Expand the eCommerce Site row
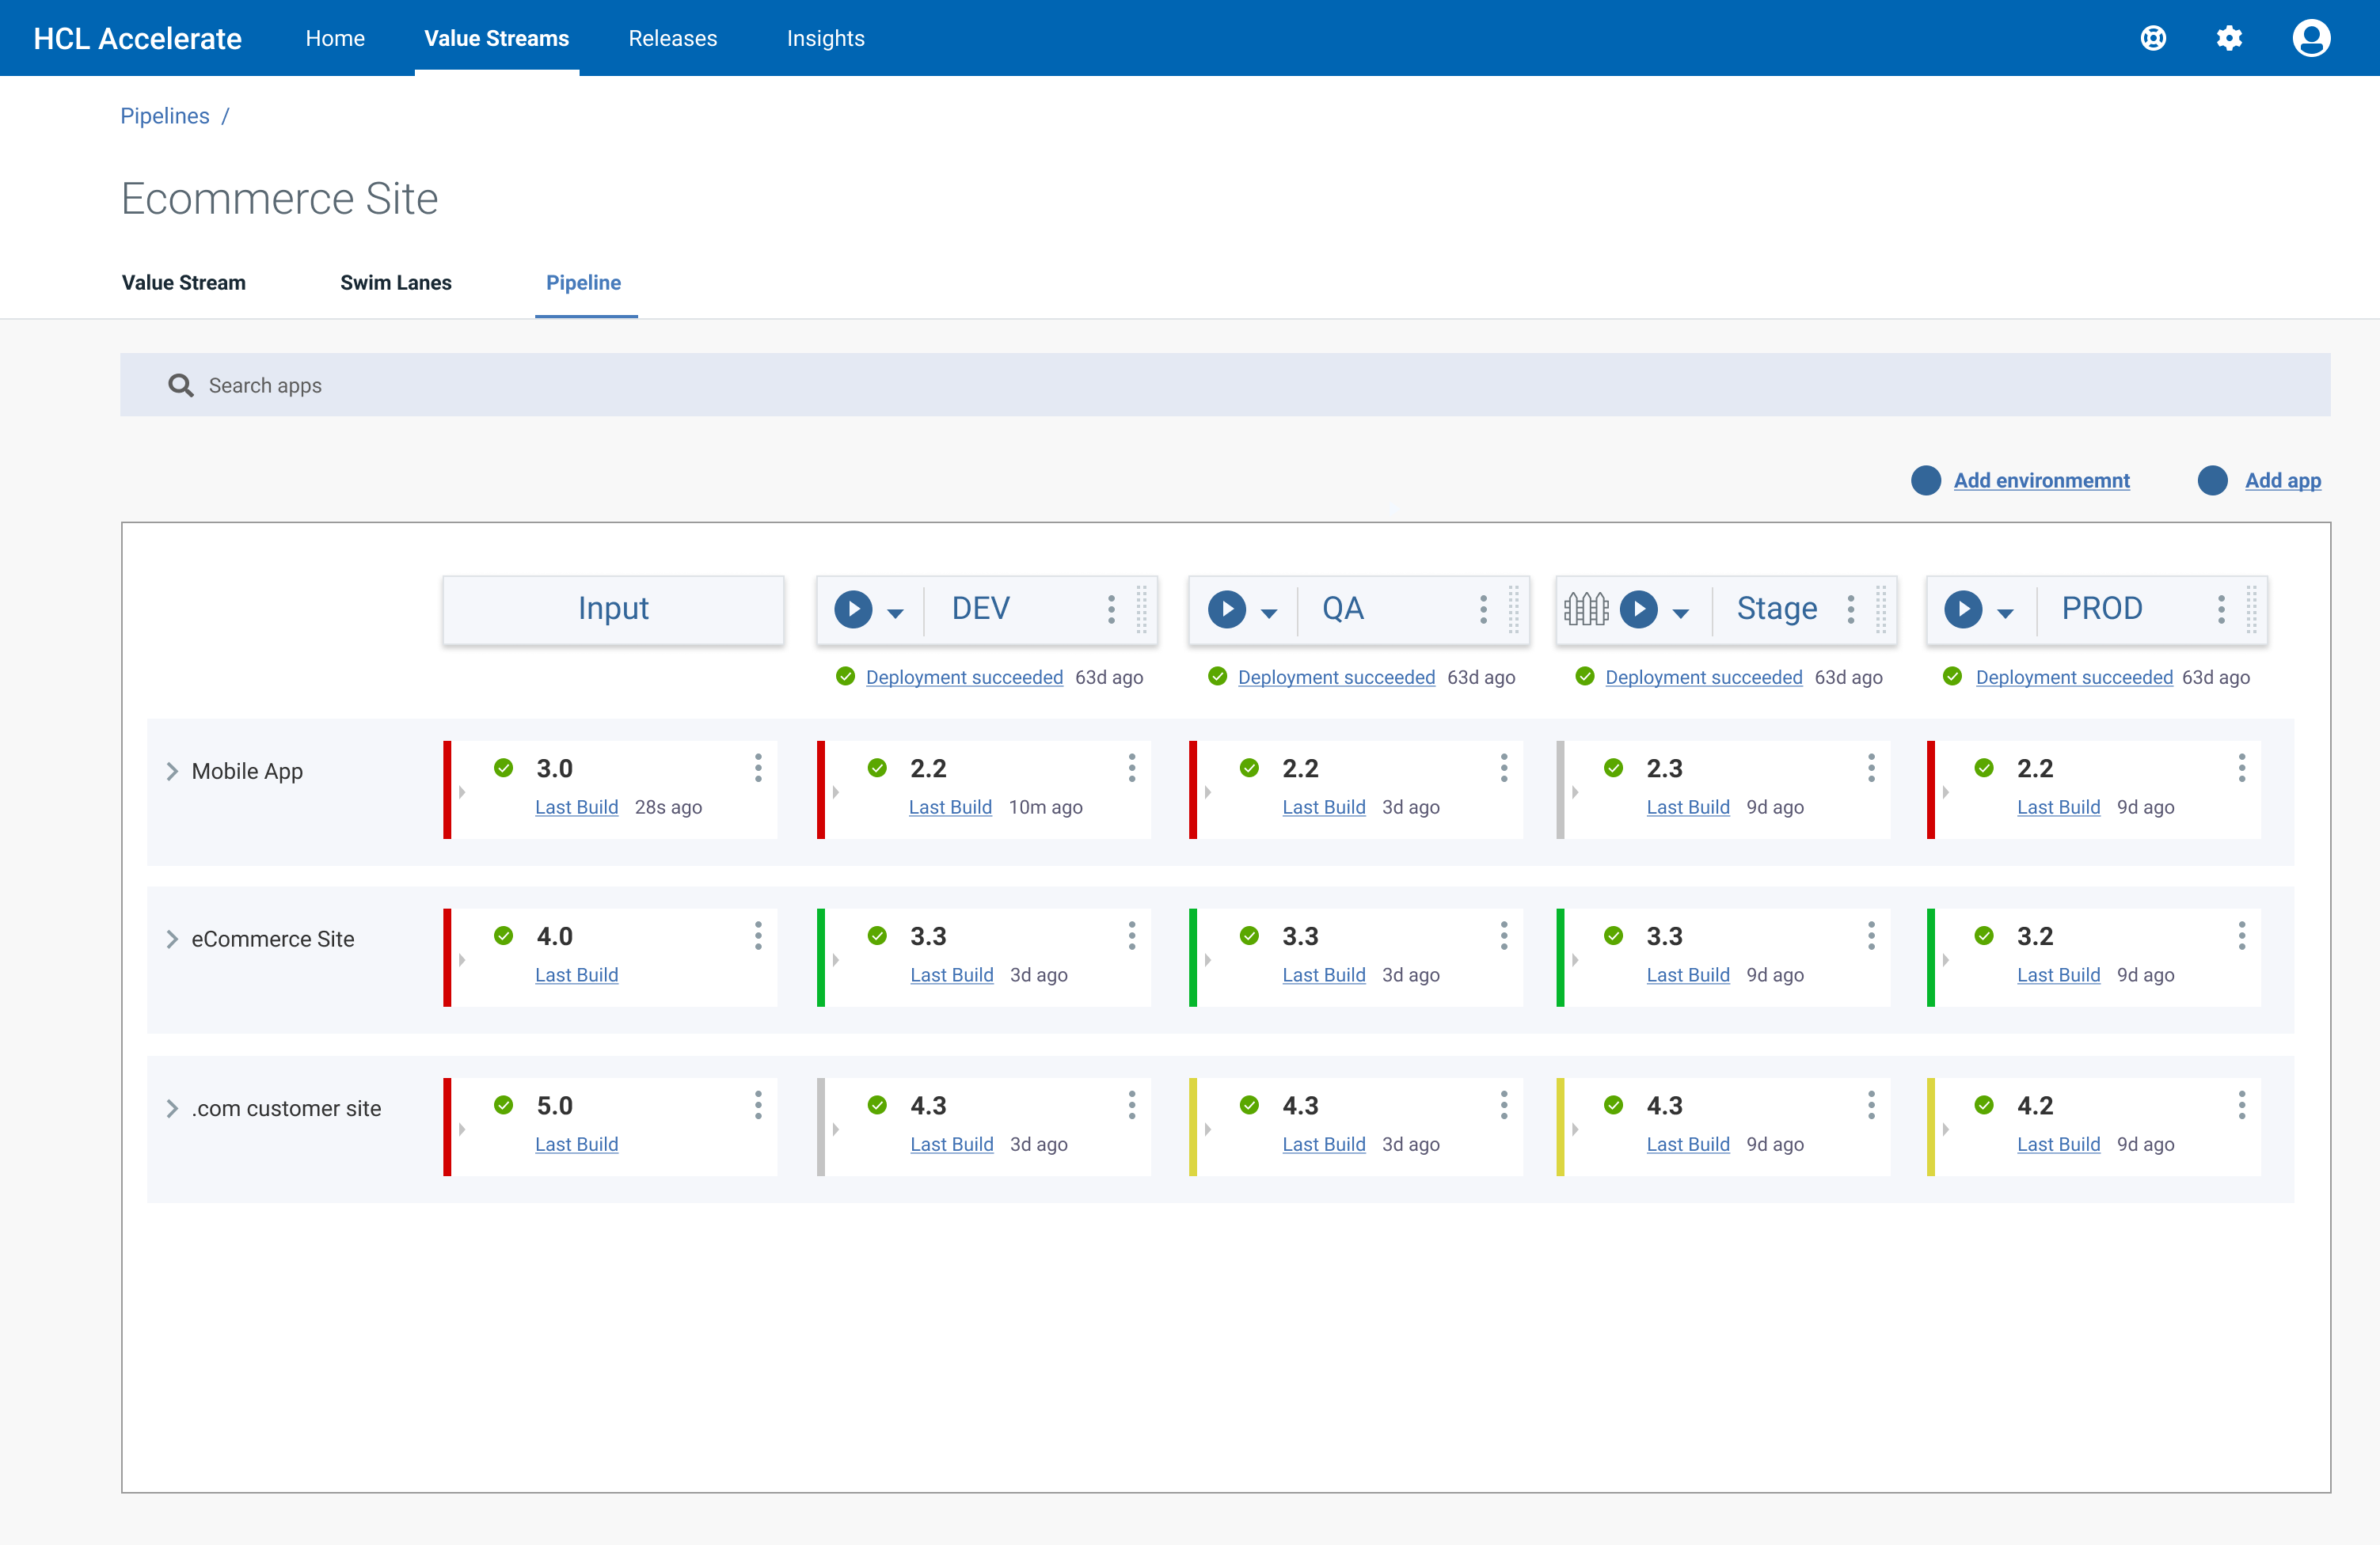The width and height of the screenshot is (2380, 1545). (x=172, y=939)
